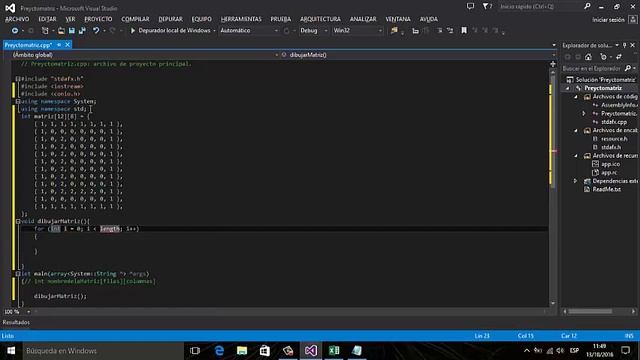Select app.ico in Solution Explorer
The width and height of the screenshot is (640, 360).
pyautogui.click(x=610, y=164)
